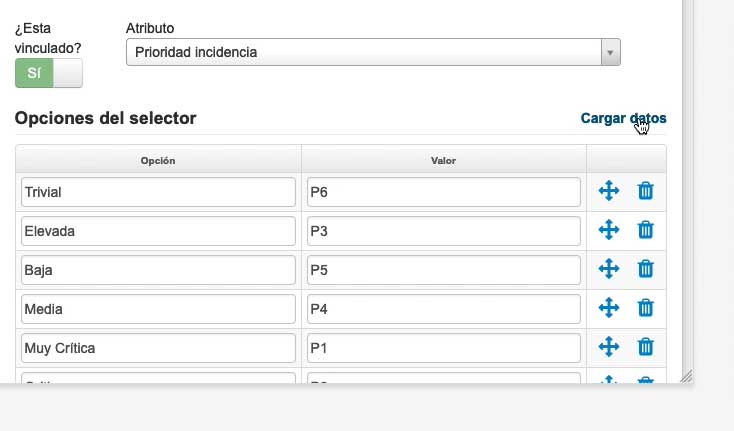
Task: Click the Media option text field
Action: [x=158, y=309]
